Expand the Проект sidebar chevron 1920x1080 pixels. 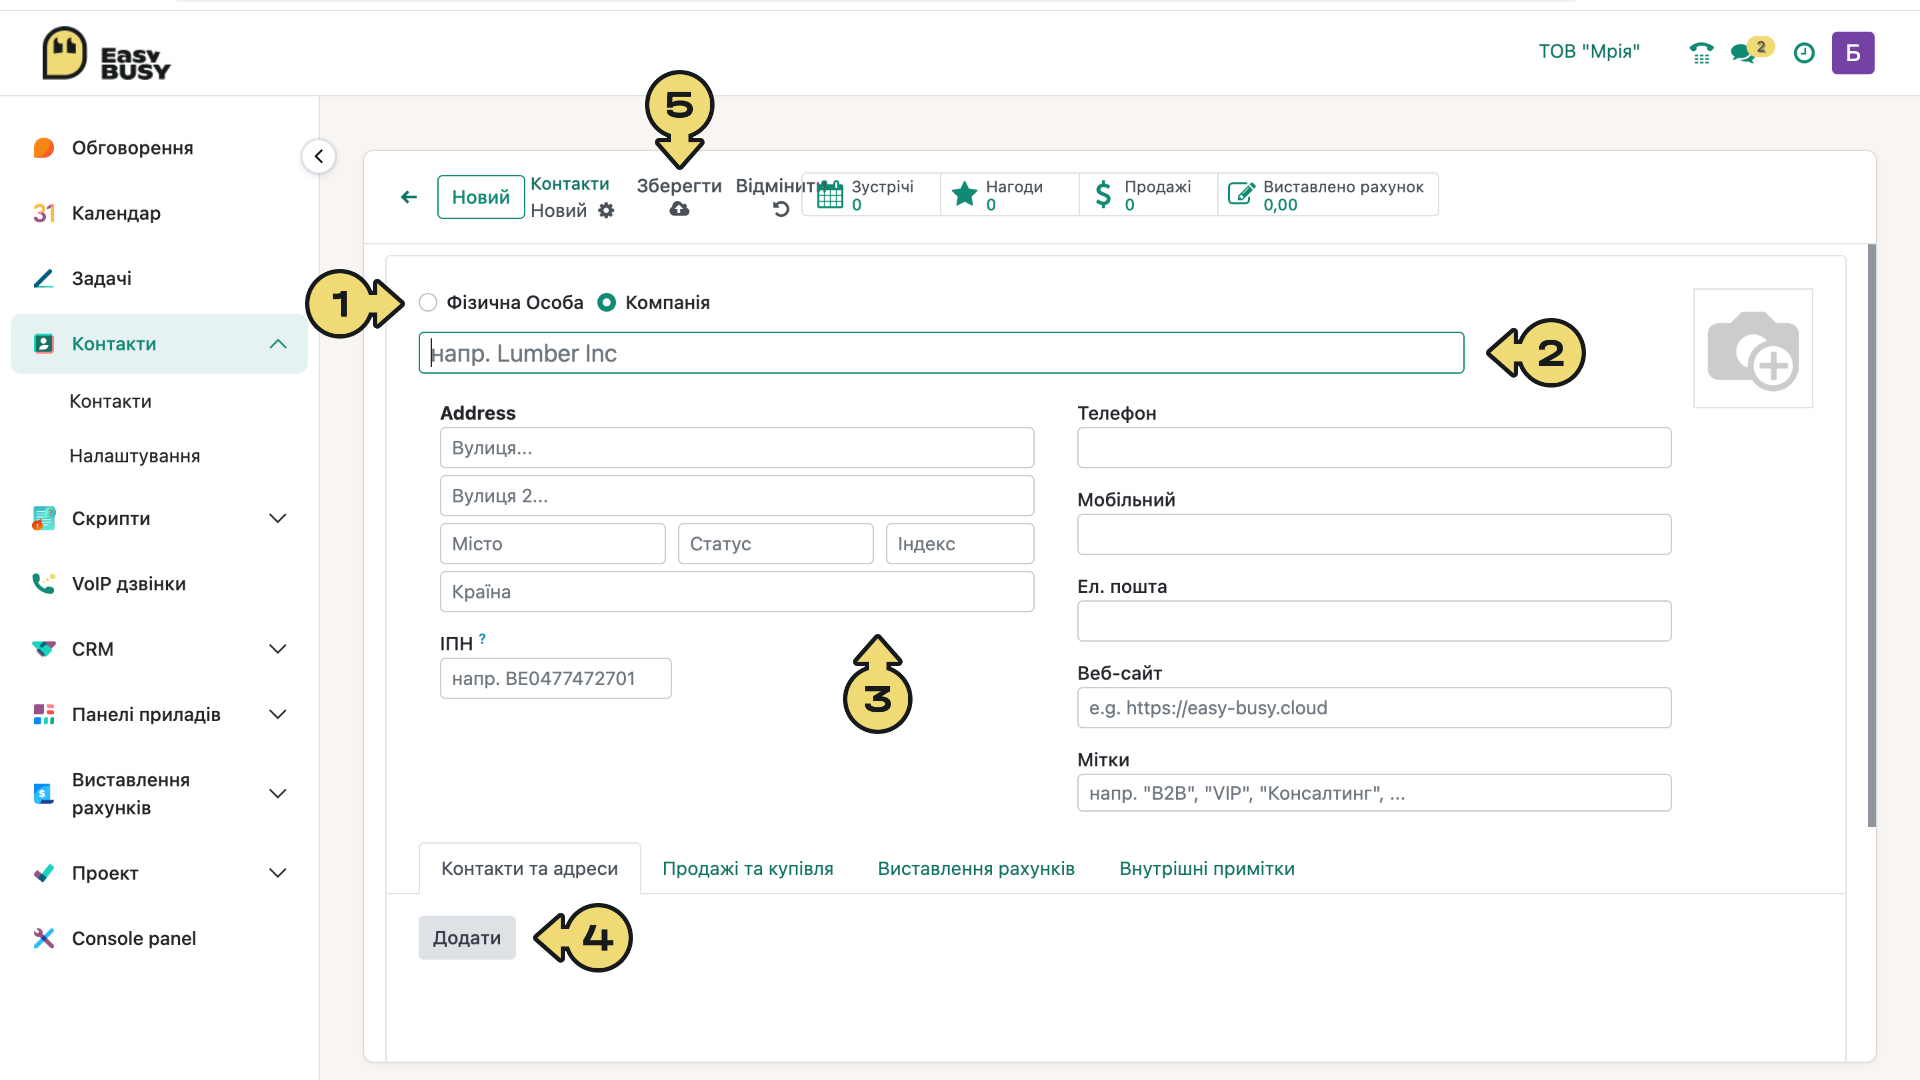click(x=278, y=873)
